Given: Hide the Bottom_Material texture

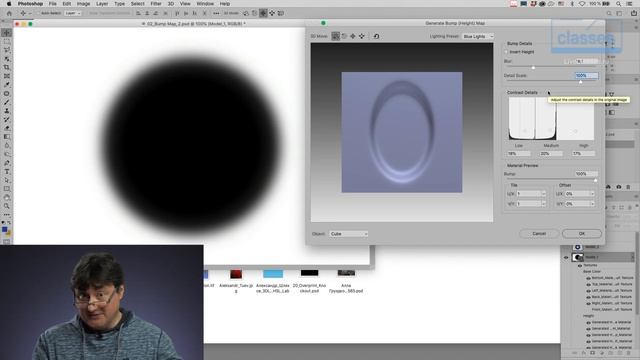Looking at the screenshot, I should [x=588, y=278].
